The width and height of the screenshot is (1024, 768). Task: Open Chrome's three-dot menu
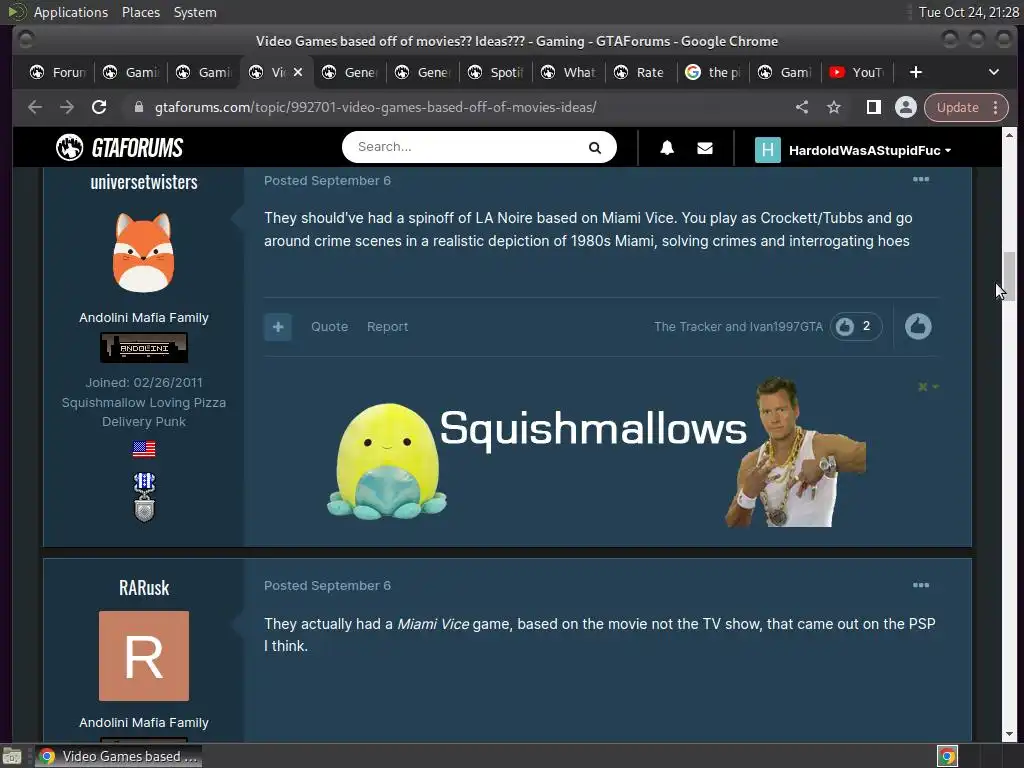click(995, 107)
